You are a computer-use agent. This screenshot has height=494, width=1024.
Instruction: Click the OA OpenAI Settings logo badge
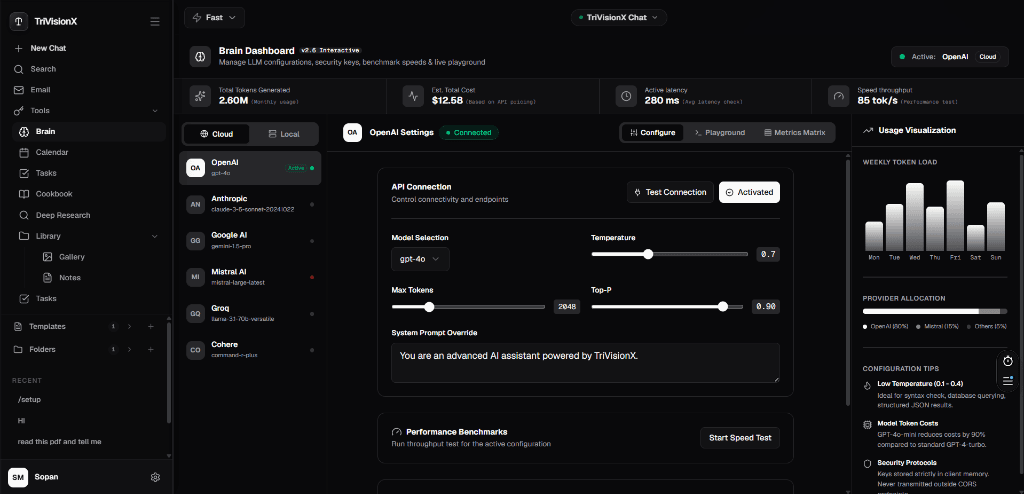[x=353, y=133]
